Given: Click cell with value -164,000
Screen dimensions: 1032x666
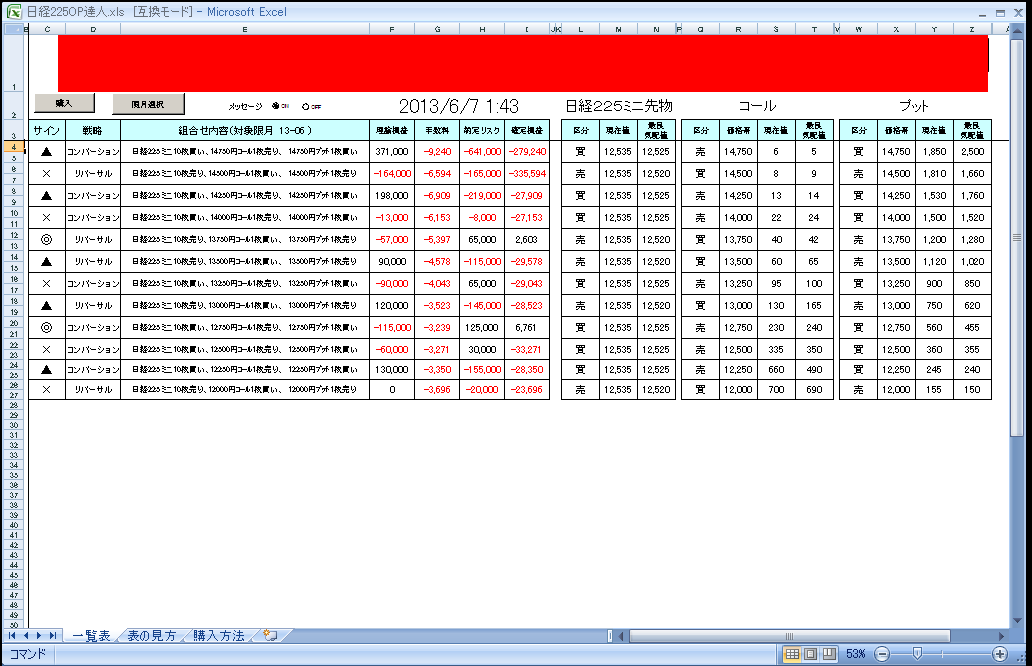Looking at the screenshot, I should pyautogui.click(x=392, y=174).
